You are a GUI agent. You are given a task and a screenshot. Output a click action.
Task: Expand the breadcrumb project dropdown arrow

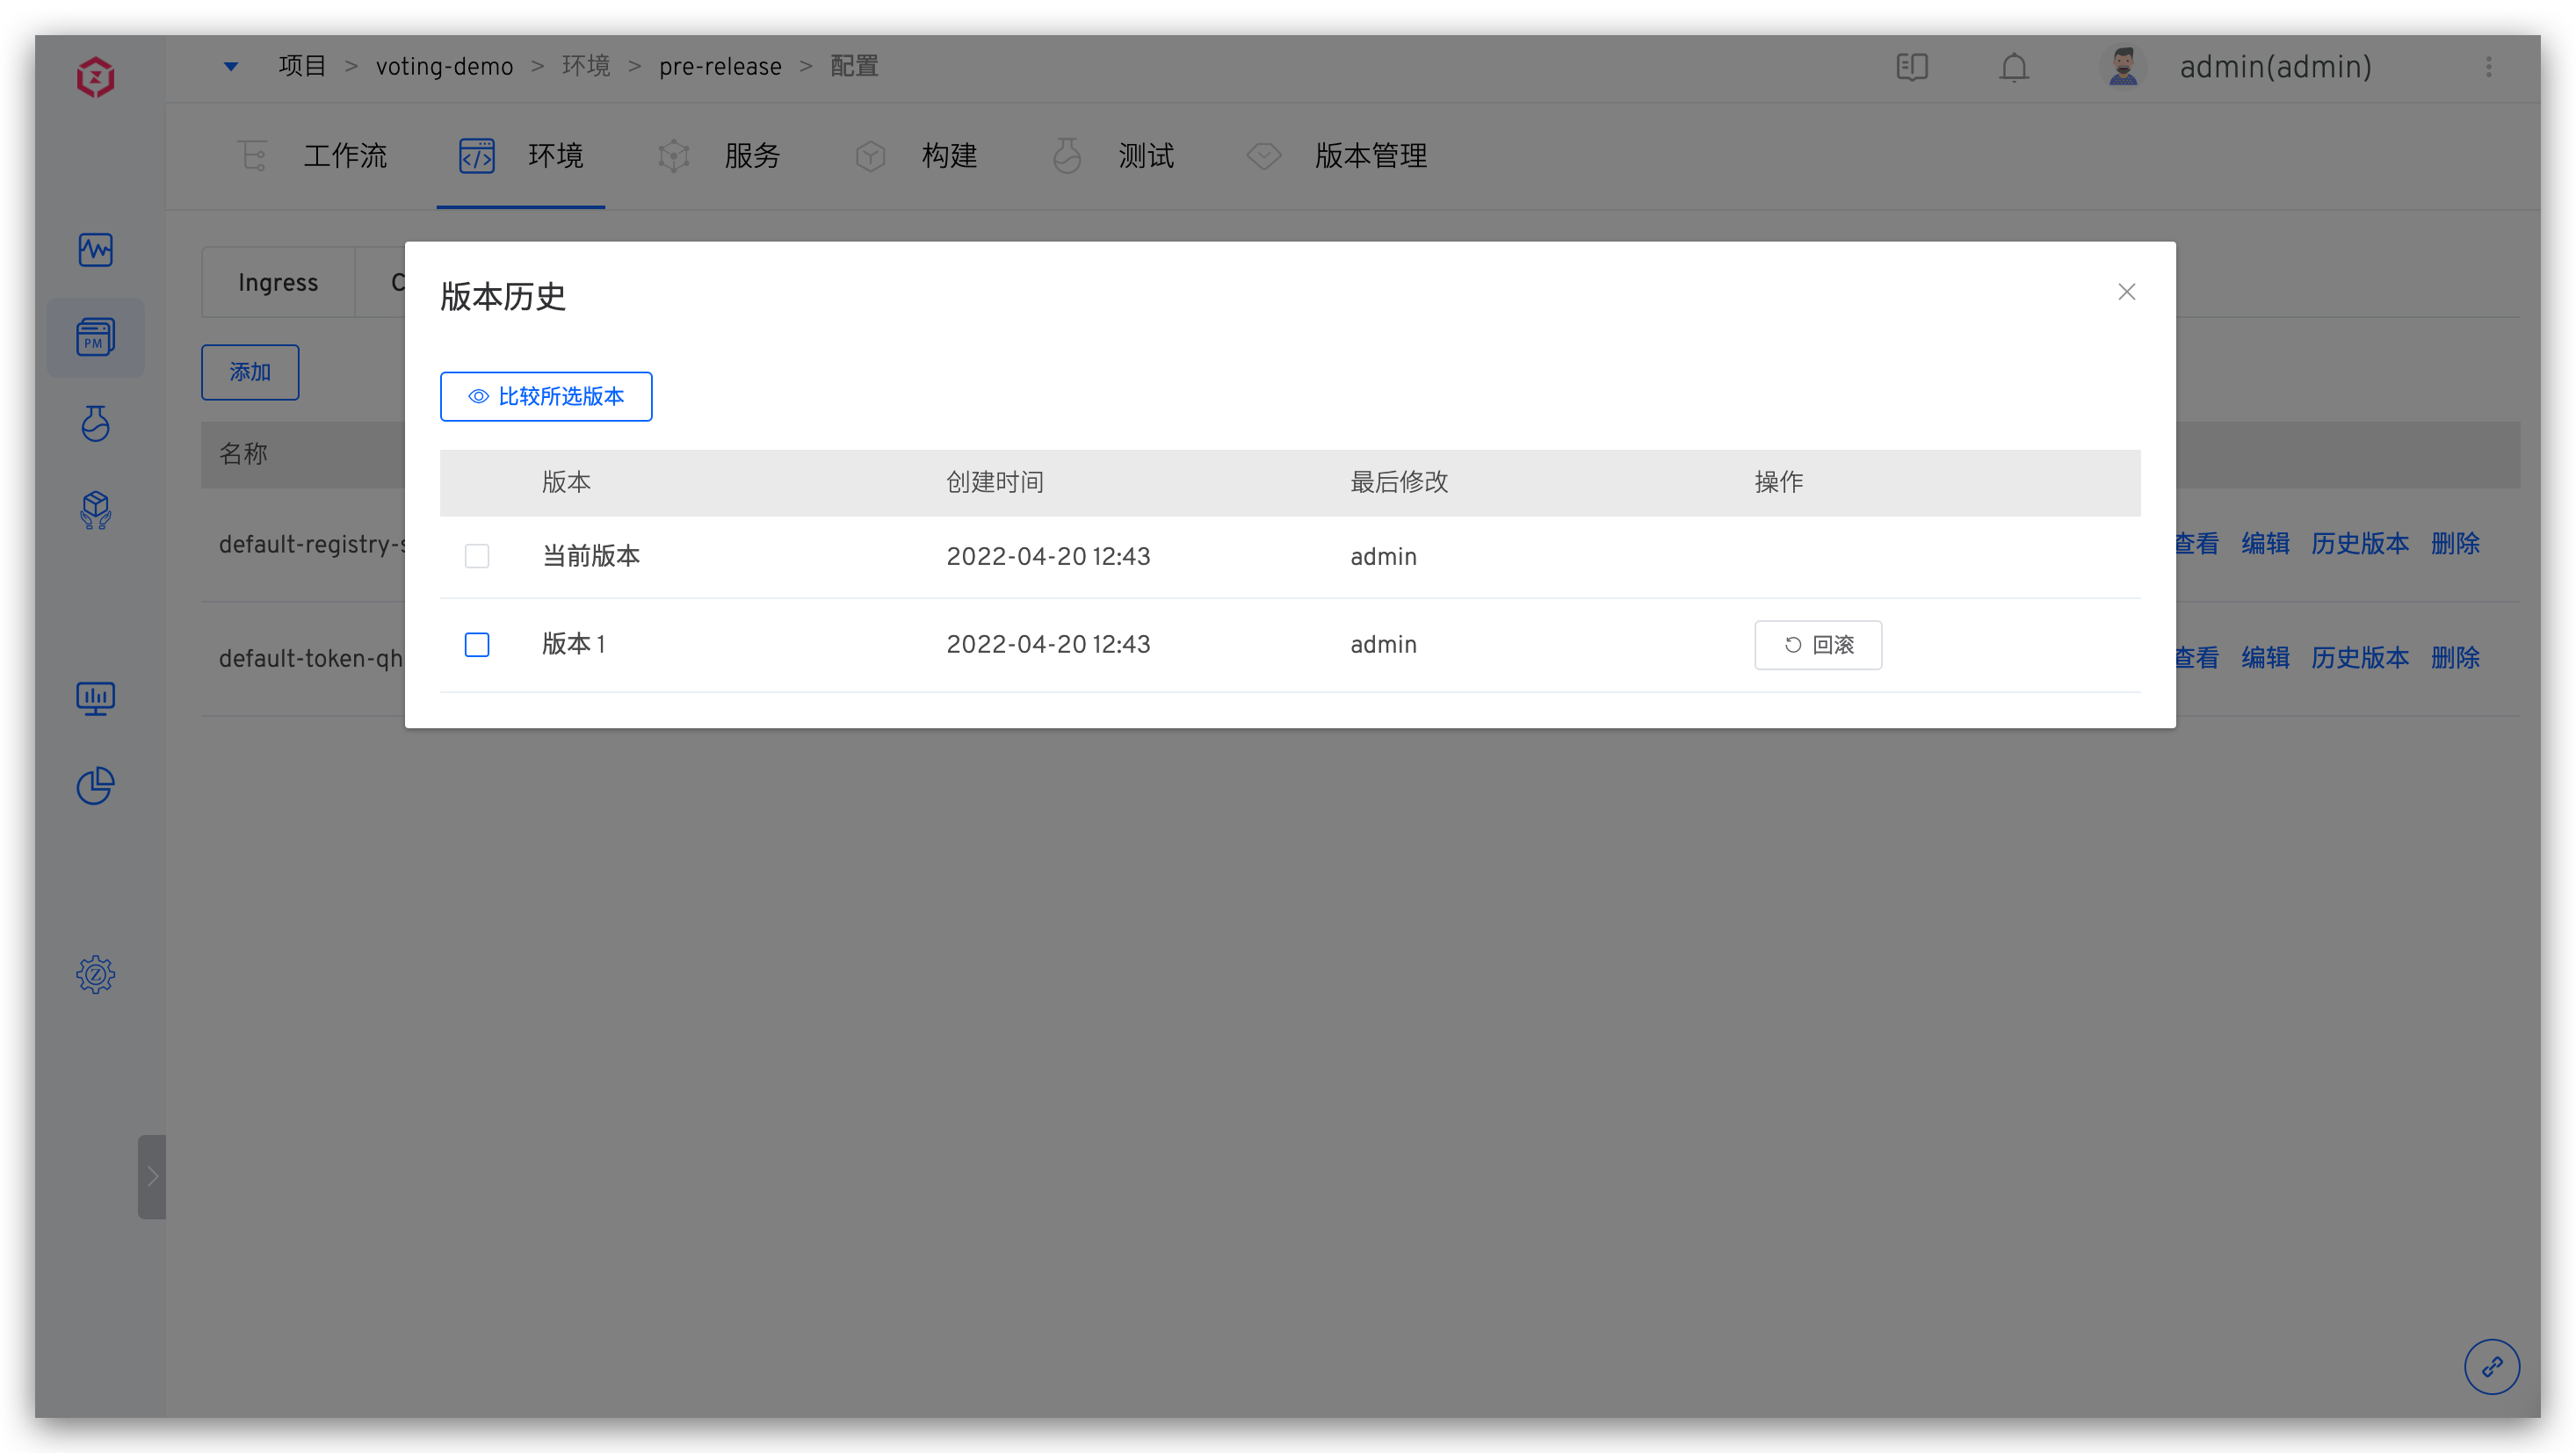pos(231,66)
